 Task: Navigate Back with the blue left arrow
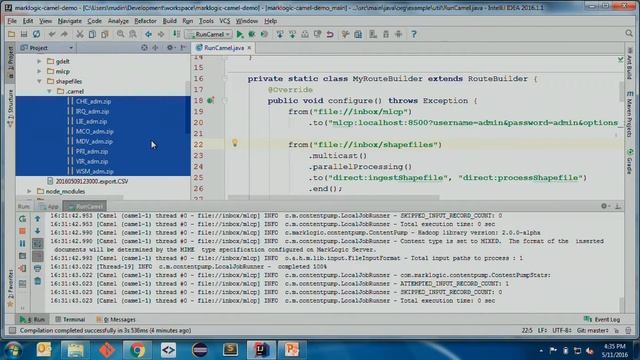148,34
